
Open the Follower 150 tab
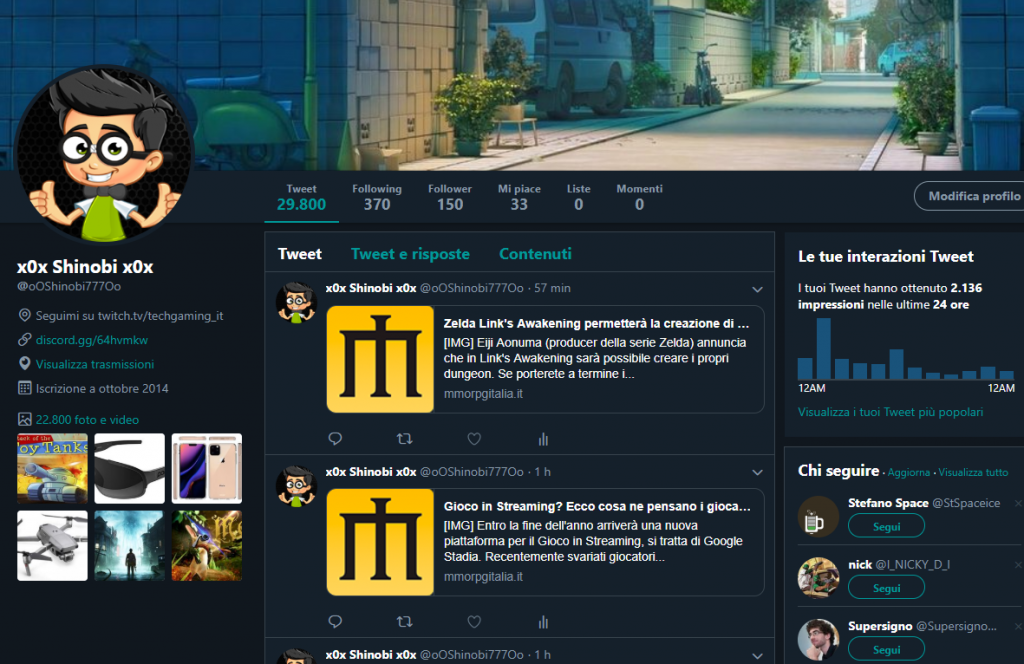(x=450, y=197)
